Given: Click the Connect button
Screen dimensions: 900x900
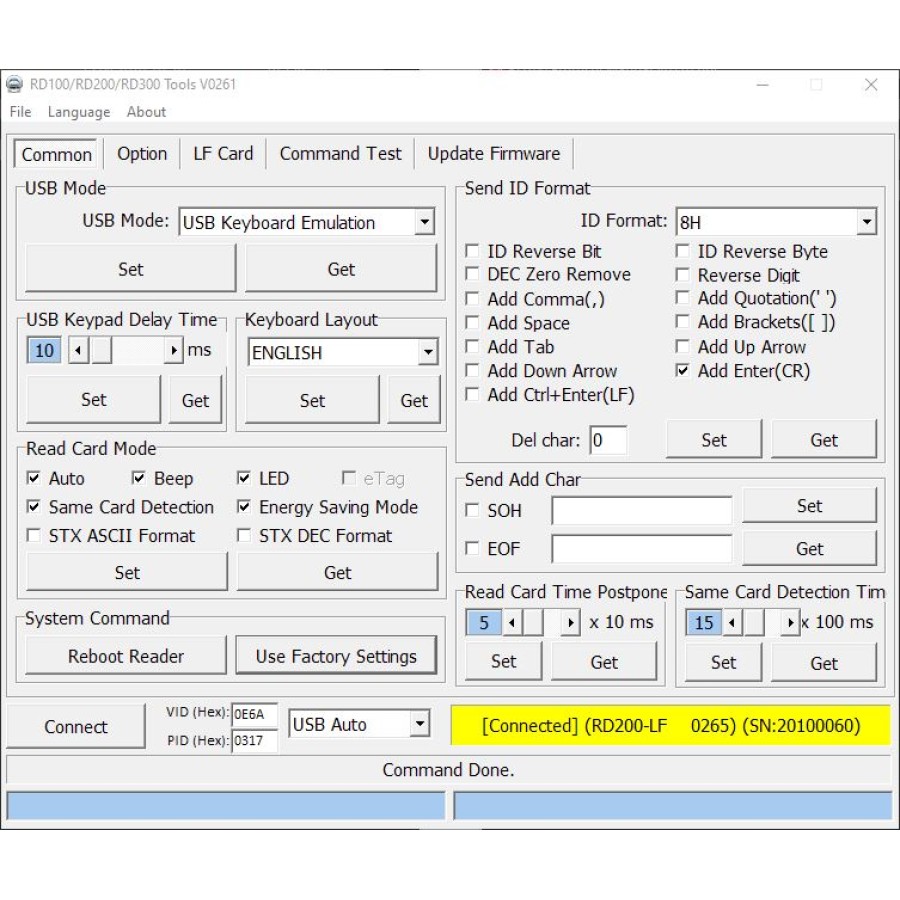Looking at the screenshot, I should (x=76, y=727).
